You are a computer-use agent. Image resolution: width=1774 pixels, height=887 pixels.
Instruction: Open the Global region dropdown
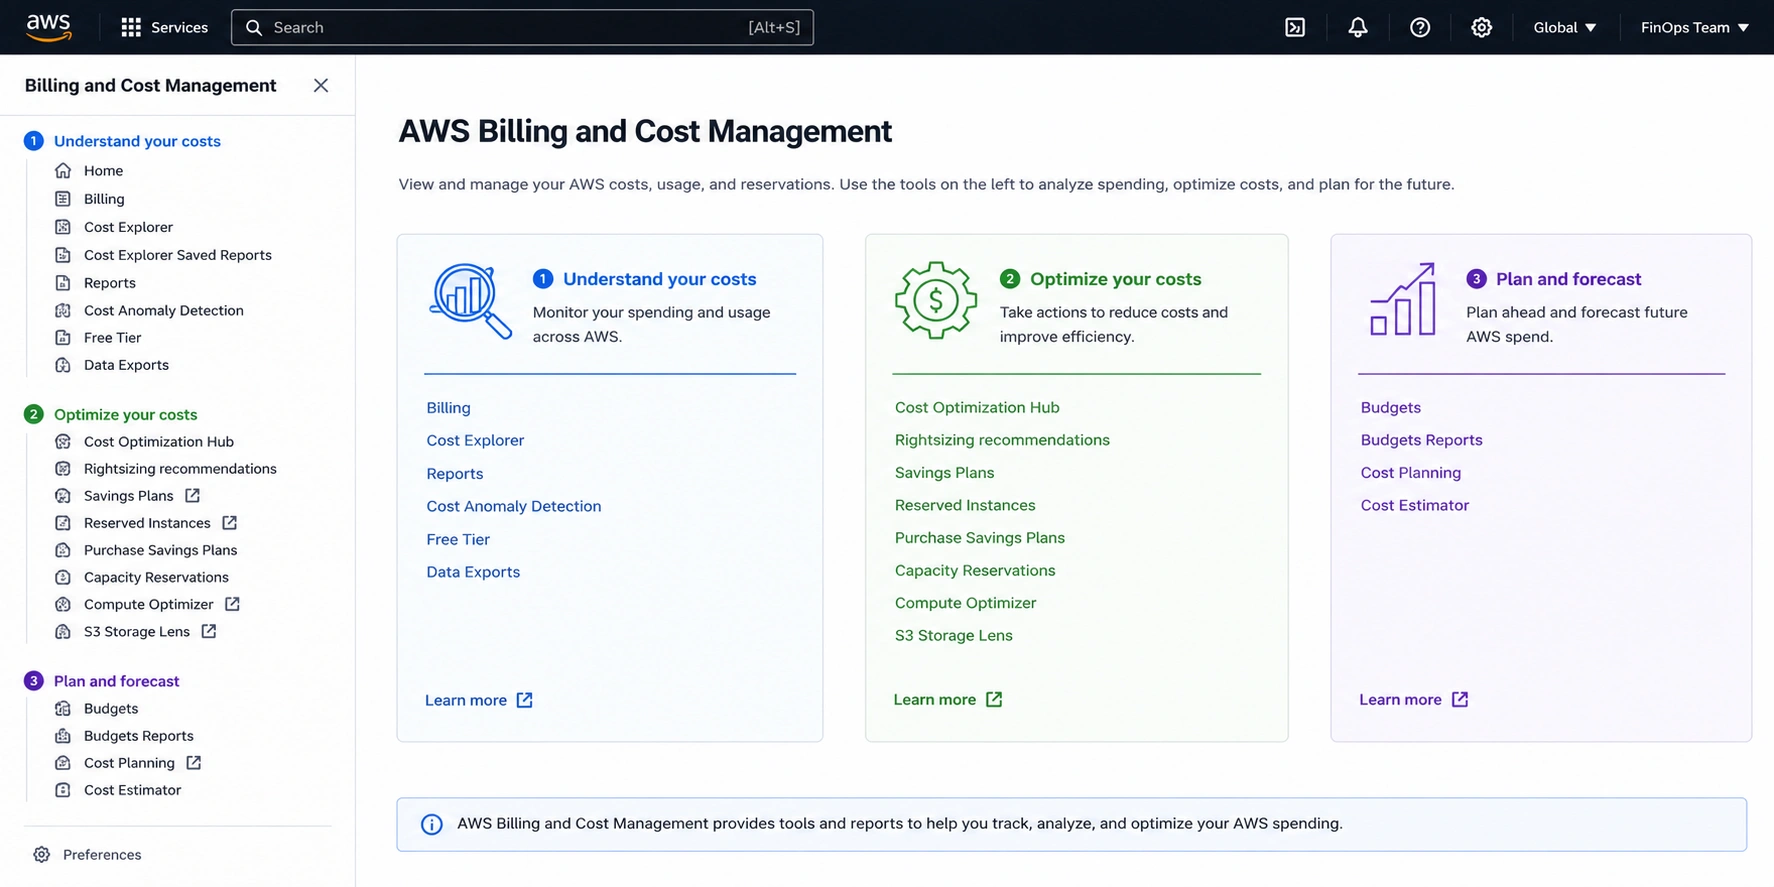[1565, 27]
